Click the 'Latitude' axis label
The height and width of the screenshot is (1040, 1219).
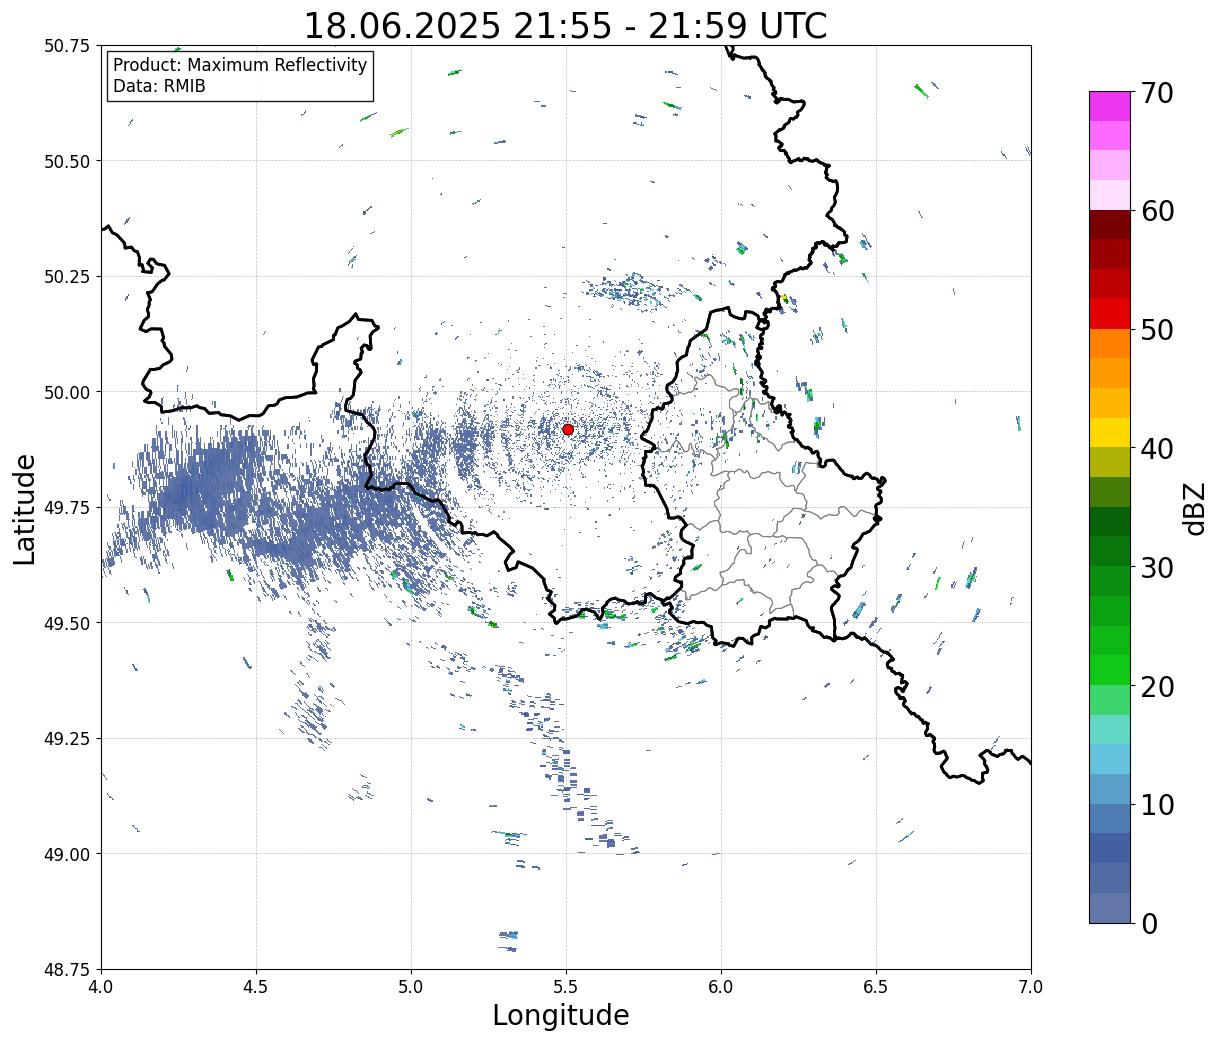coord(25,509)
